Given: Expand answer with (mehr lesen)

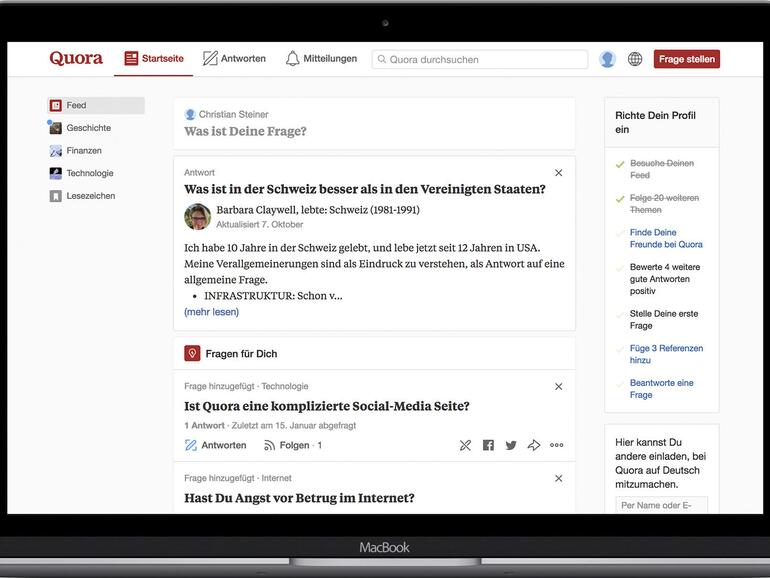Looking at the screenshot, I should pos(211,312).
